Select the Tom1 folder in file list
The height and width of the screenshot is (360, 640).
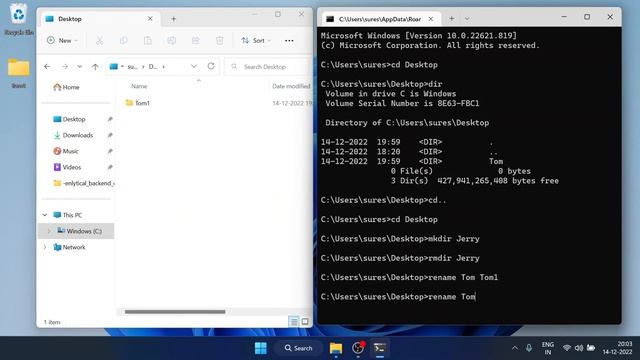point(138,103)
